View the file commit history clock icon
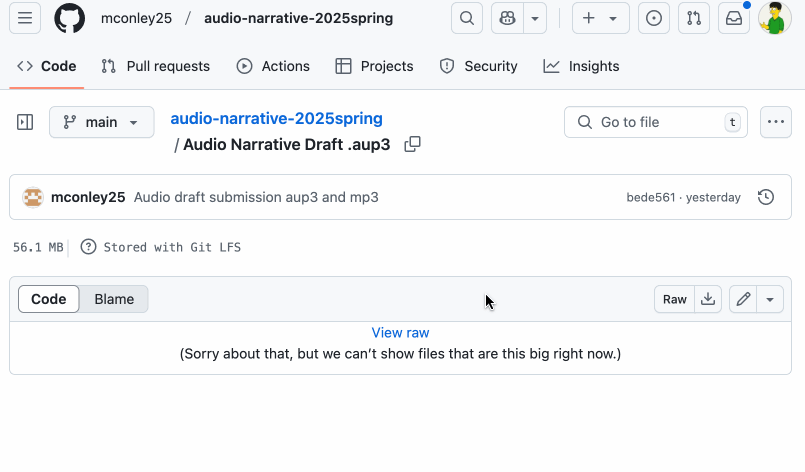This screenshot has width=805, height=472. [x=766, y=197]
